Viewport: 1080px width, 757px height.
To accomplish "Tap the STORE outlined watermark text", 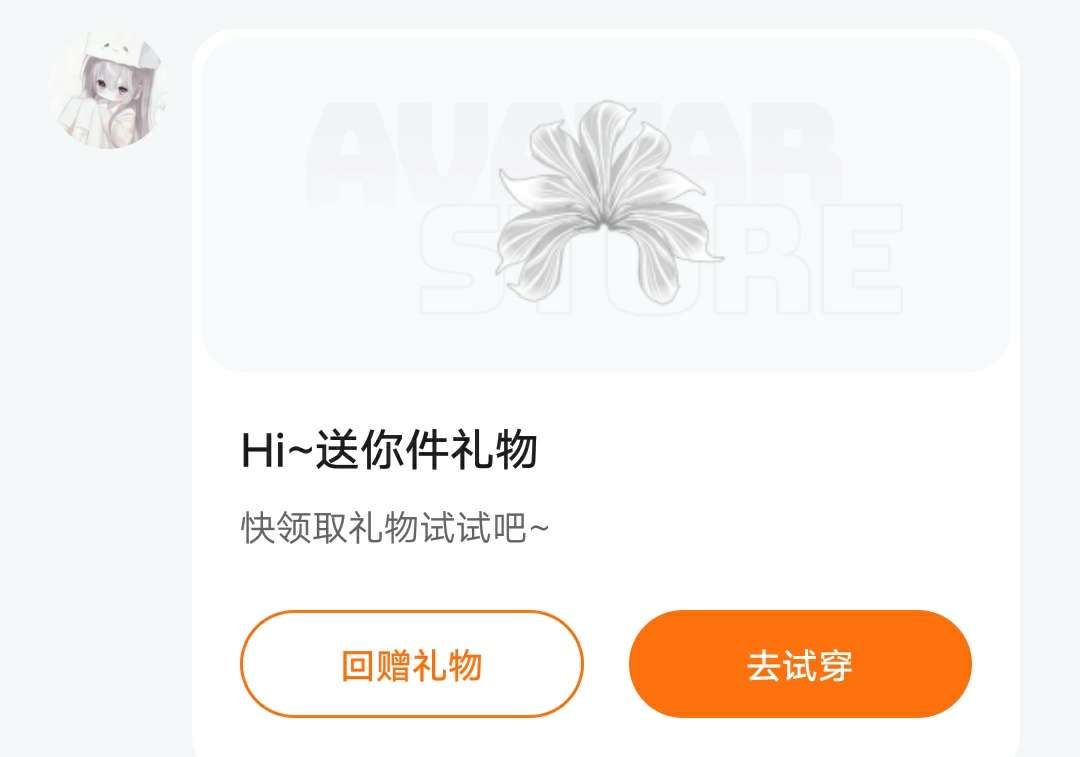I will (x=661, y=260).
